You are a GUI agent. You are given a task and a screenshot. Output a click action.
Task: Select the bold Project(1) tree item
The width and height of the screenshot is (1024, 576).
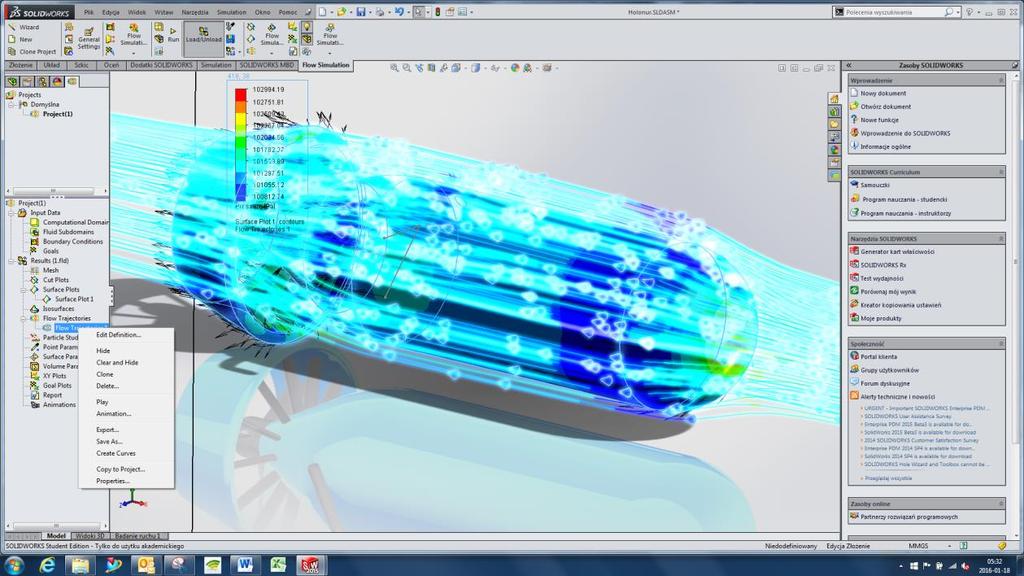(57, 114)
